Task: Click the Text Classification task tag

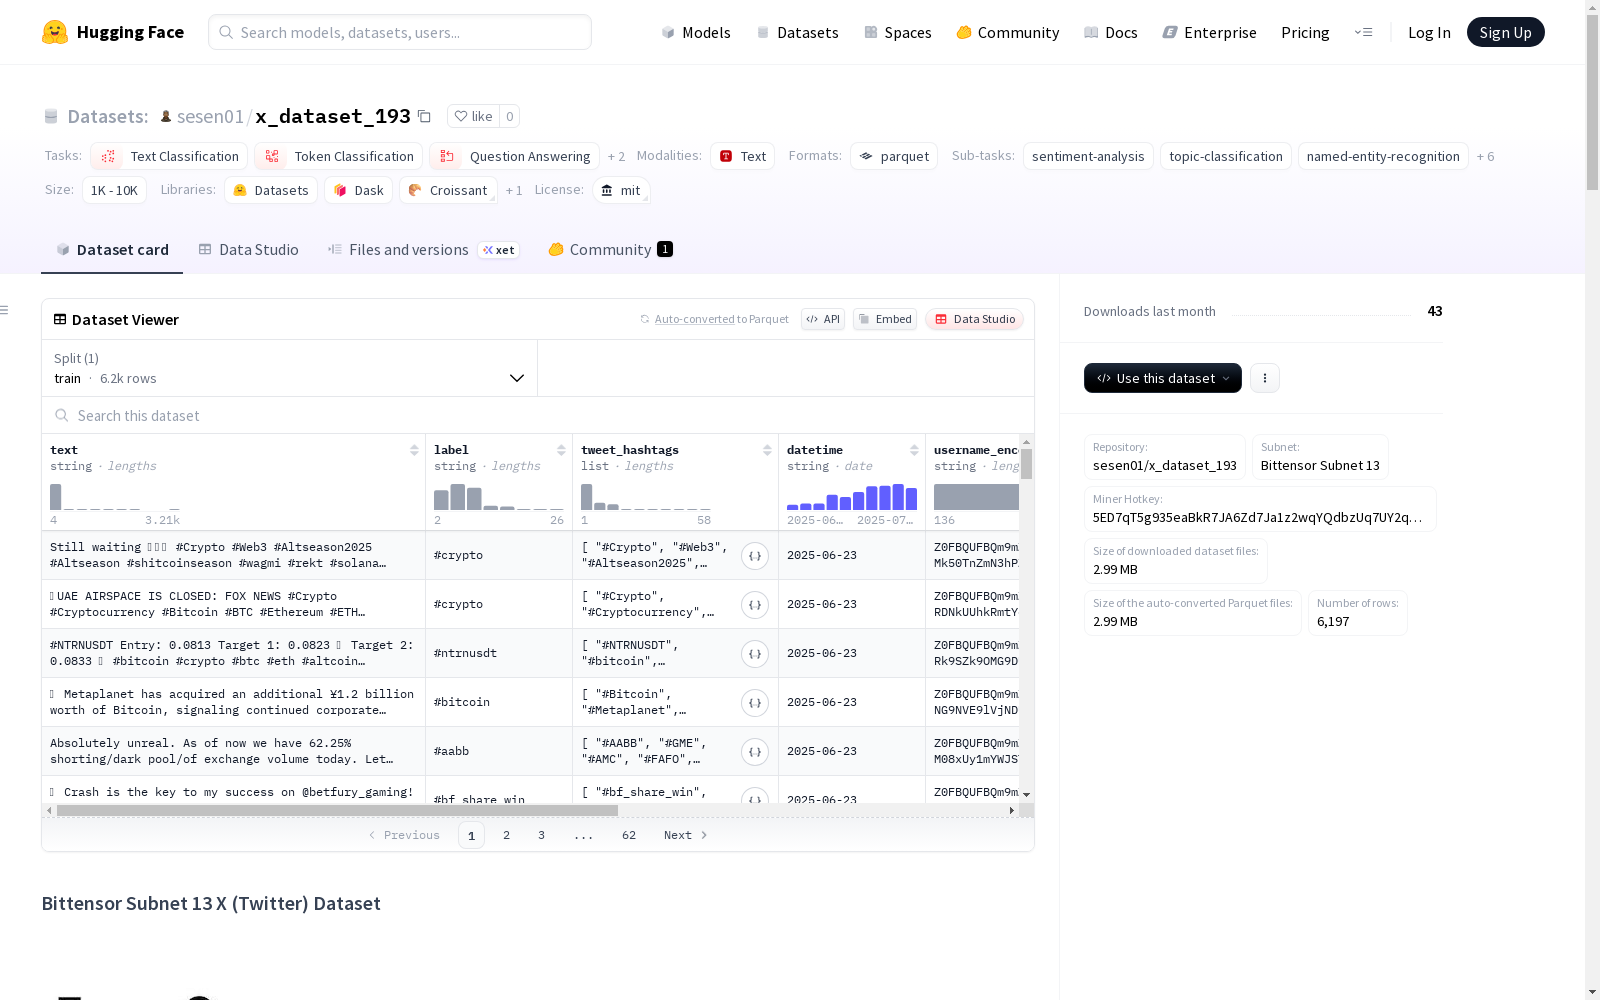Action: pyautogui.click(x=169, y=156)
